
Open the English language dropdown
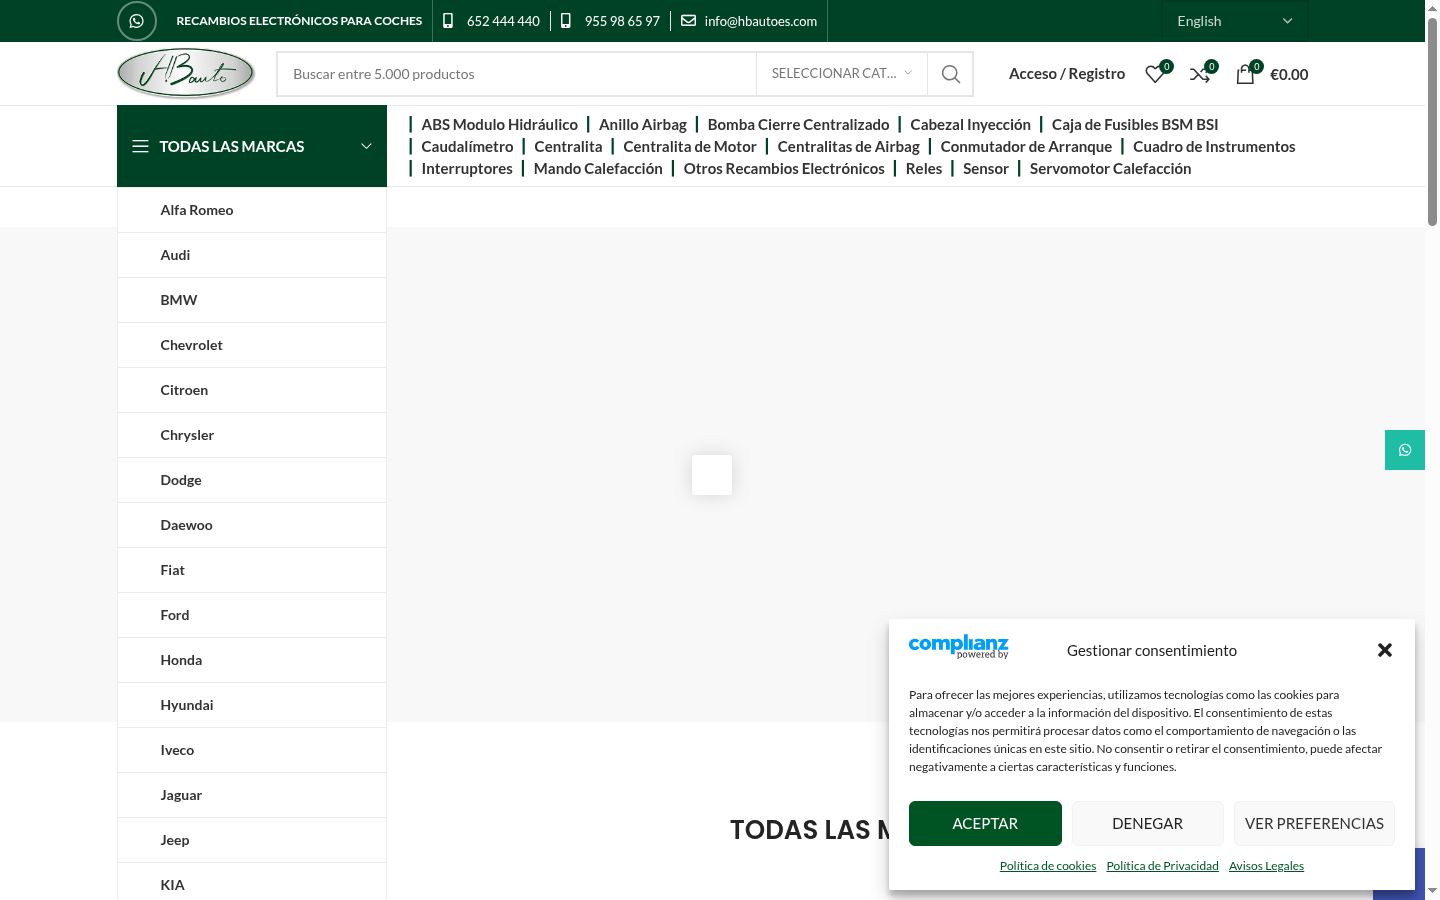1235,21
